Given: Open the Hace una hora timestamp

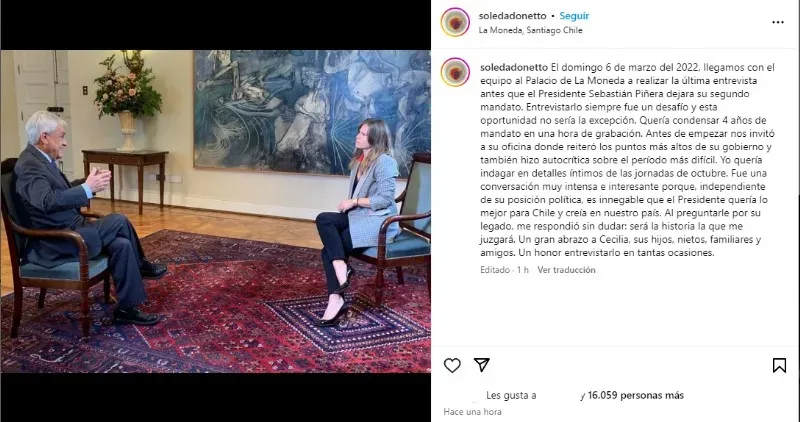Looking at the screenshot, I should (x=472, y=412).
